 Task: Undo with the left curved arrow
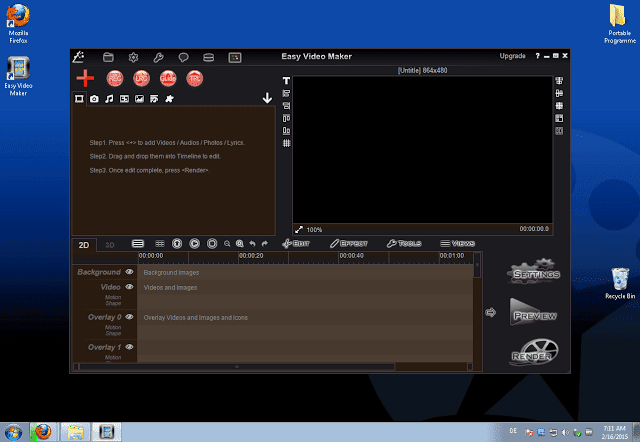[252, 244]
